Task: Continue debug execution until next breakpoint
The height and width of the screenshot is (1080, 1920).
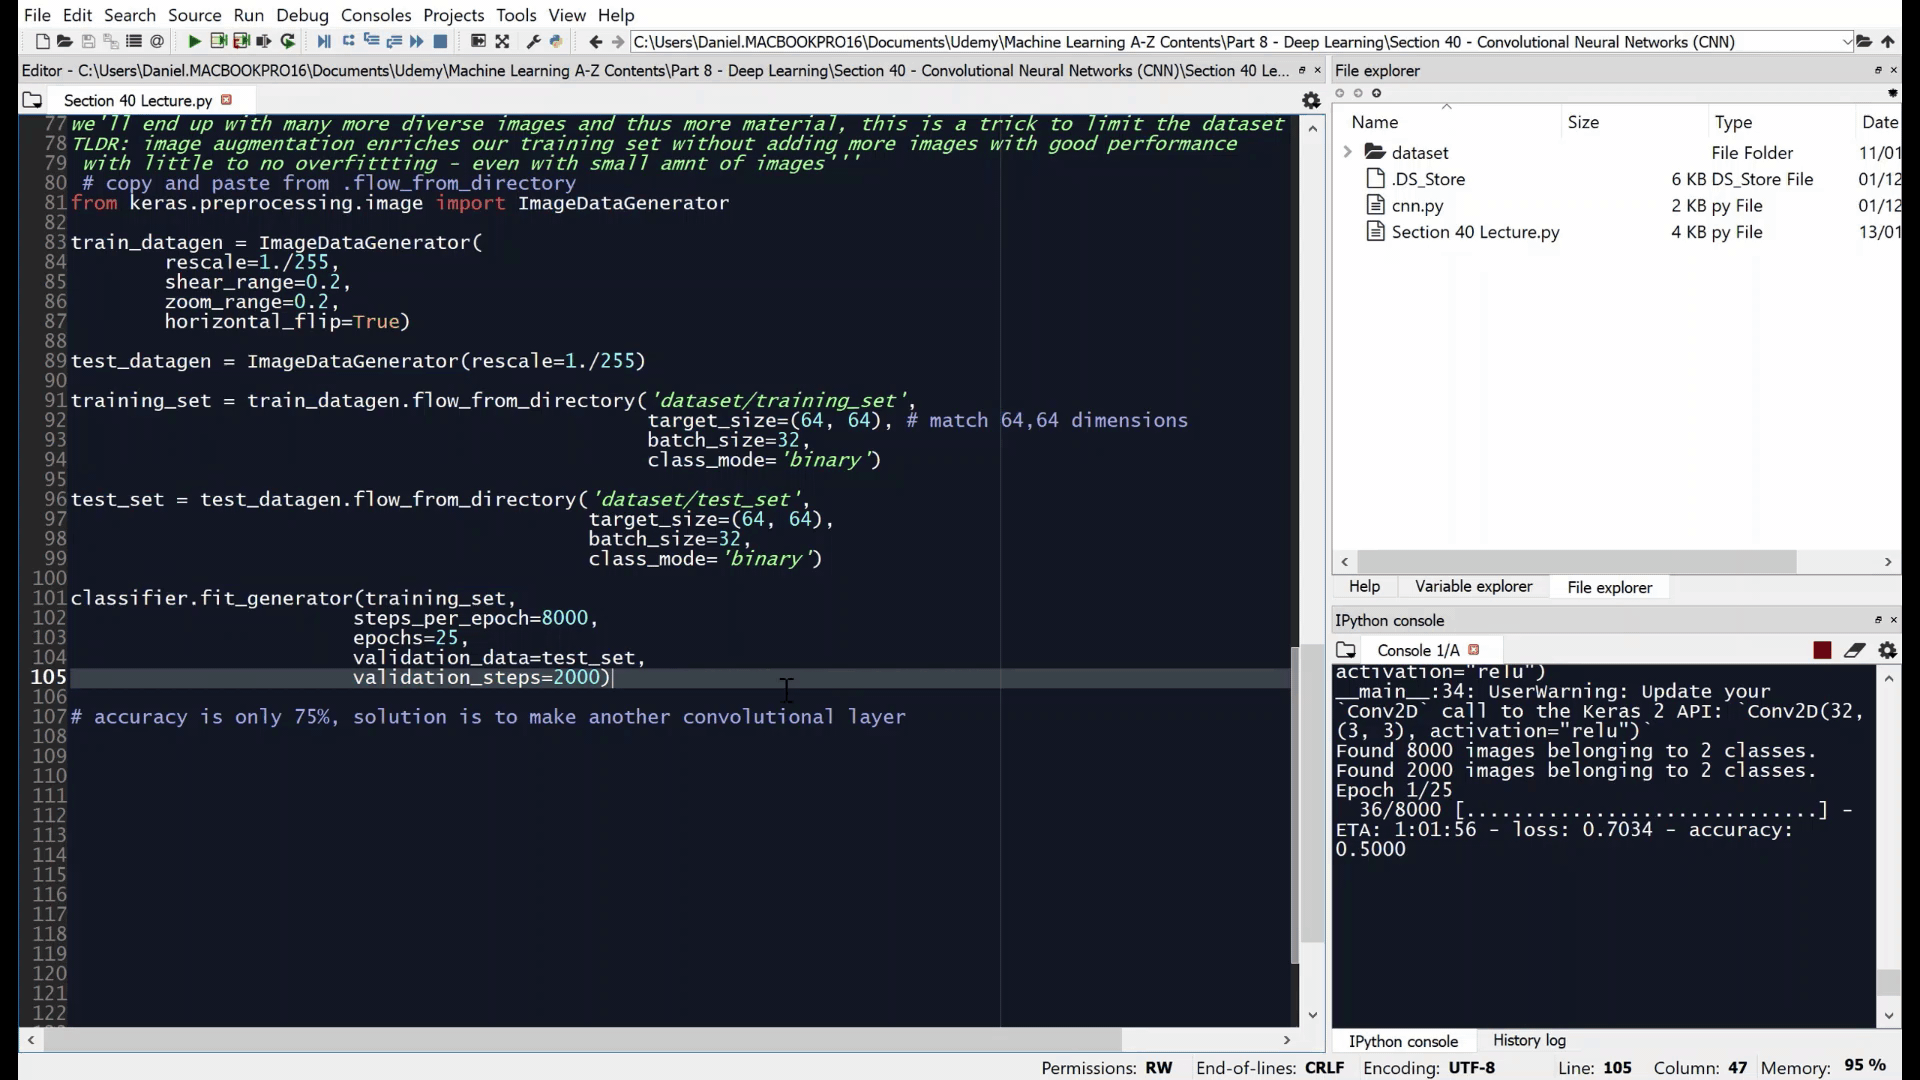Action: coord(417,42)
